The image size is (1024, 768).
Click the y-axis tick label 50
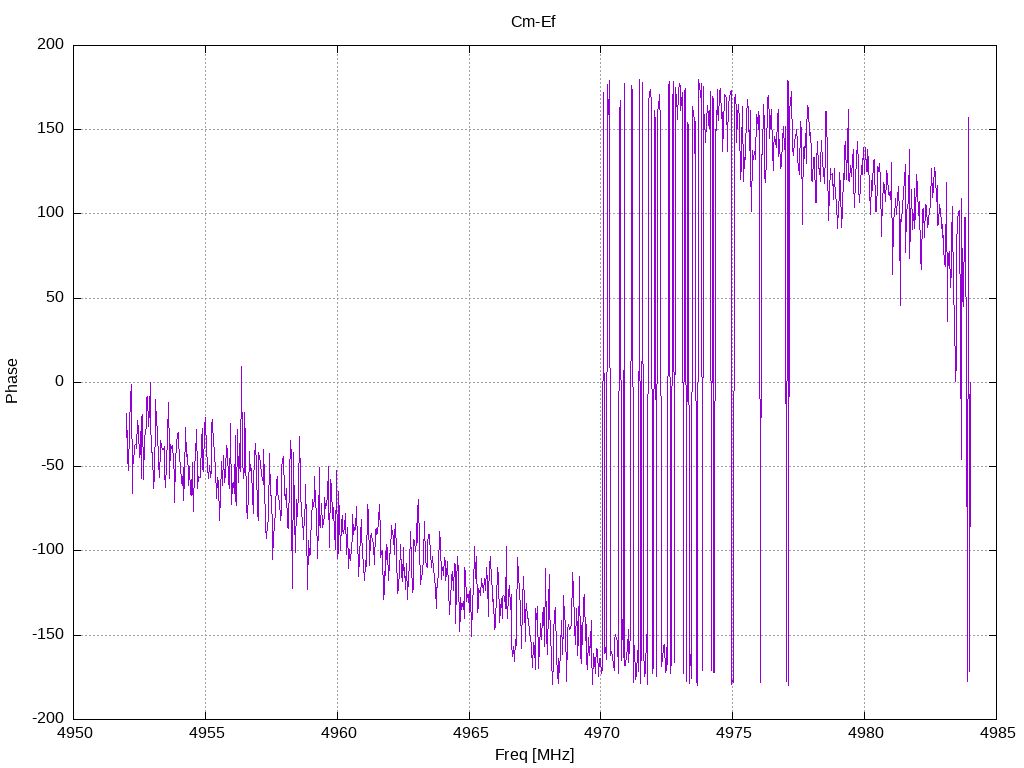[56, 297]
